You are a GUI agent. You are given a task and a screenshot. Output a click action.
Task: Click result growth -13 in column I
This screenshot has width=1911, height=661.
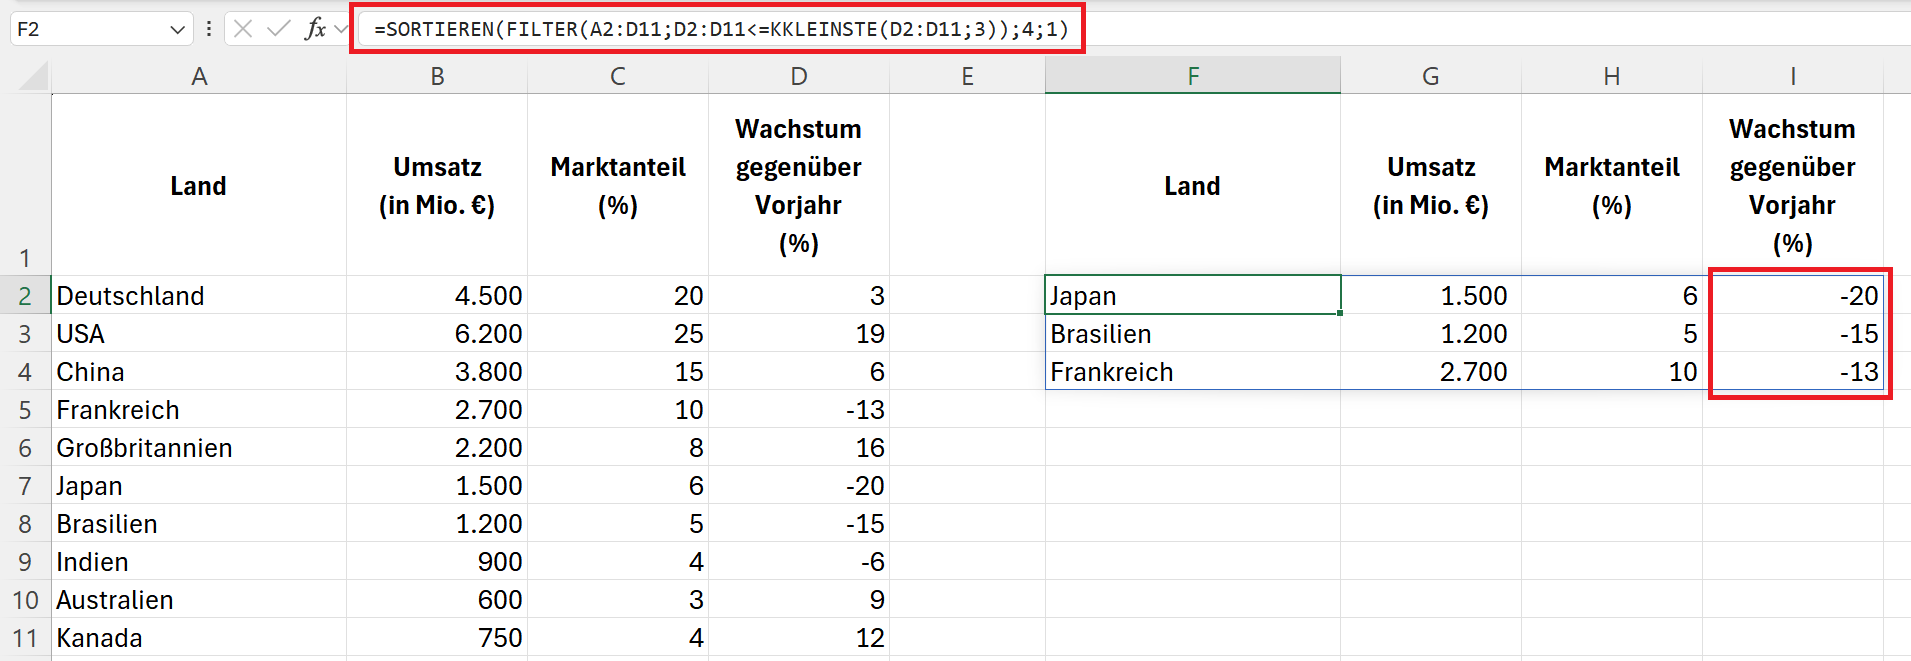1793,372
